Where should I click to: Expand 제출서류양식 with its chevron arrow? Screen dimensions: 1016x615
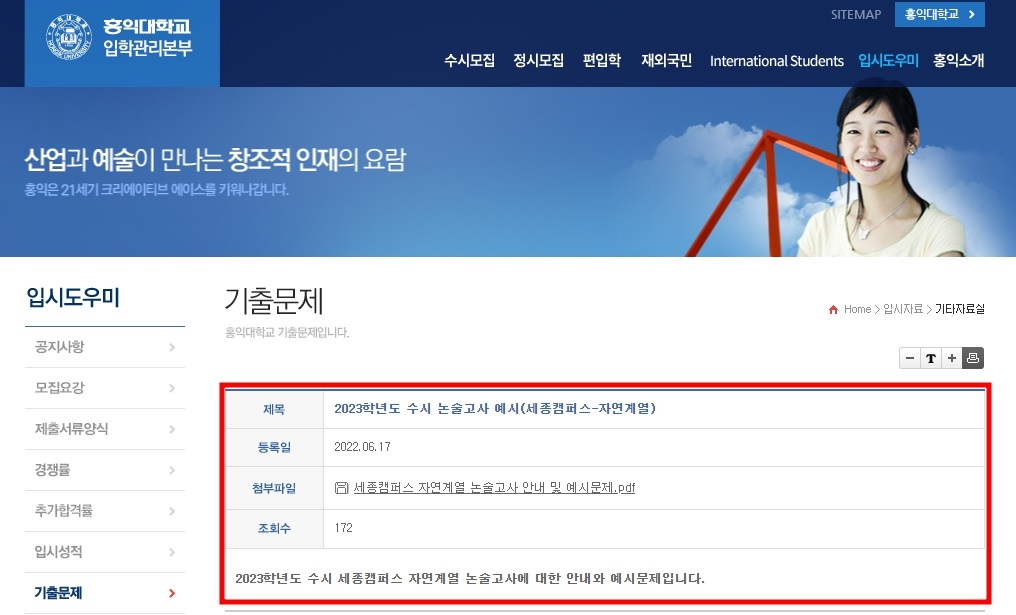172,429
